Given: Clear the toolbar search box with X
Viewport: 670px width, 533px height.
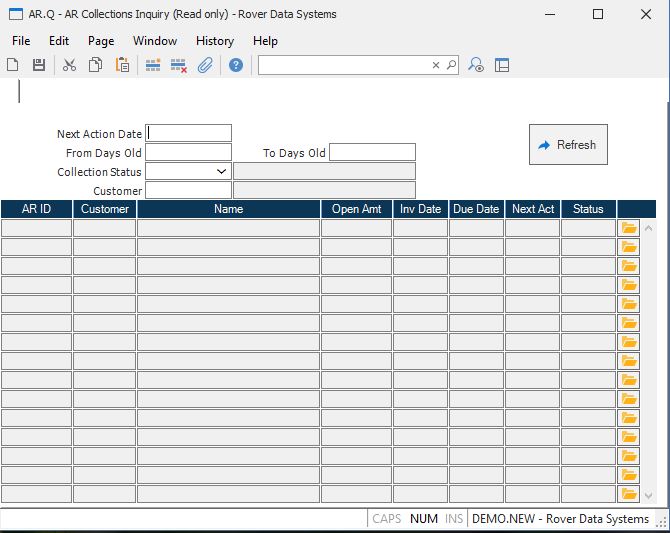Looking at the screenshot, I should pos(436,65).
